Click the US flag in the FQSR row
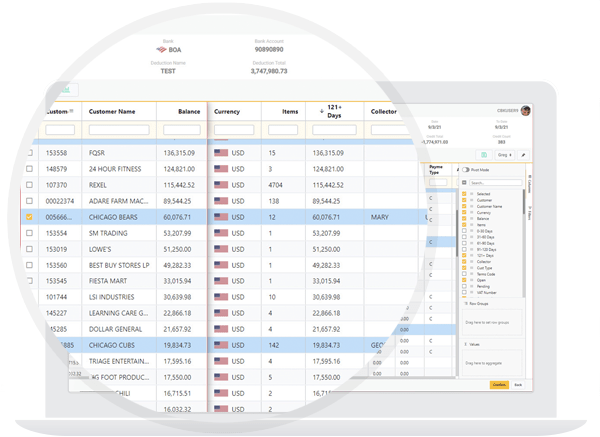This screenshot has width=600, height=437. (221, 153)
